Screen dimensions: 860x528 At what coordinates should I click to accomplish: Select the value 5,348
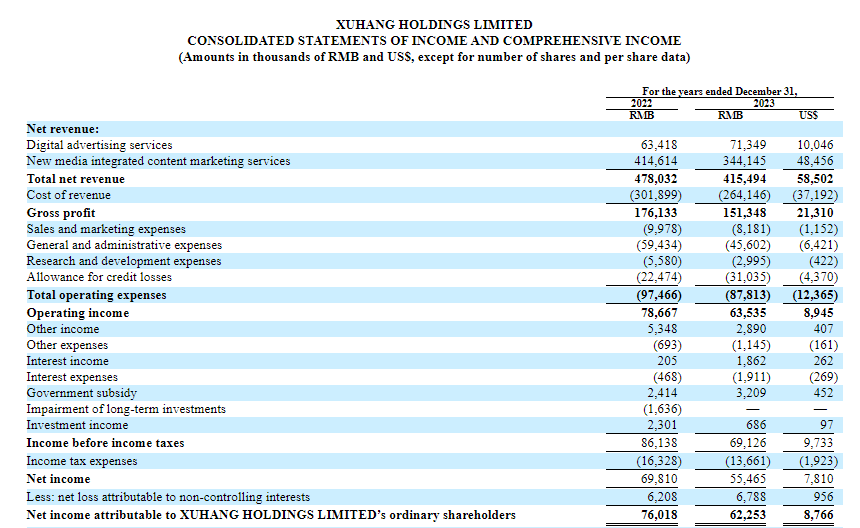pyautogui.click(x=662, y=329)
